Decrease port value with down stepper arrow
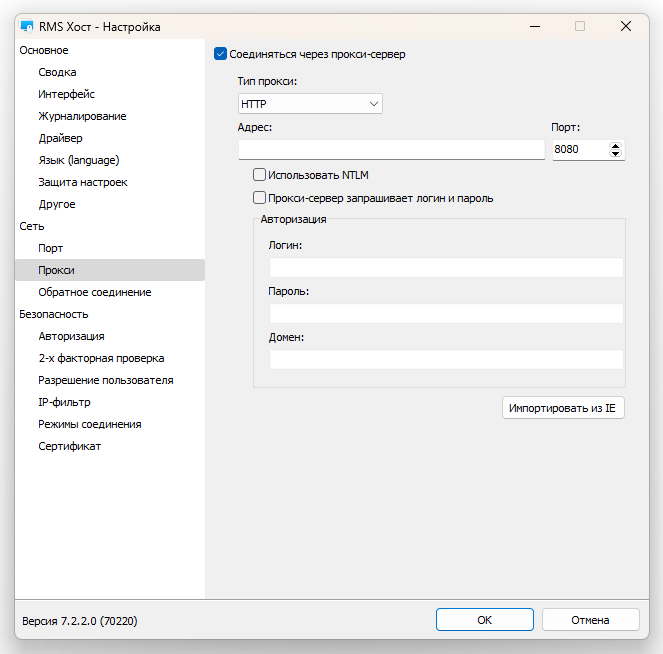Screen dimensions: 663x654 tap(615, 153)
